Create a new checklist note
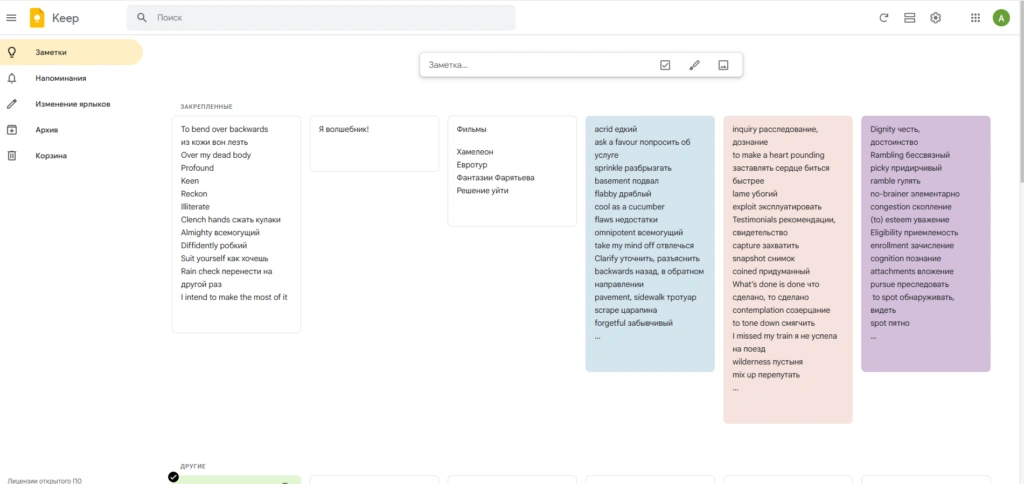 pyautogui.click(x=665, y=65)
